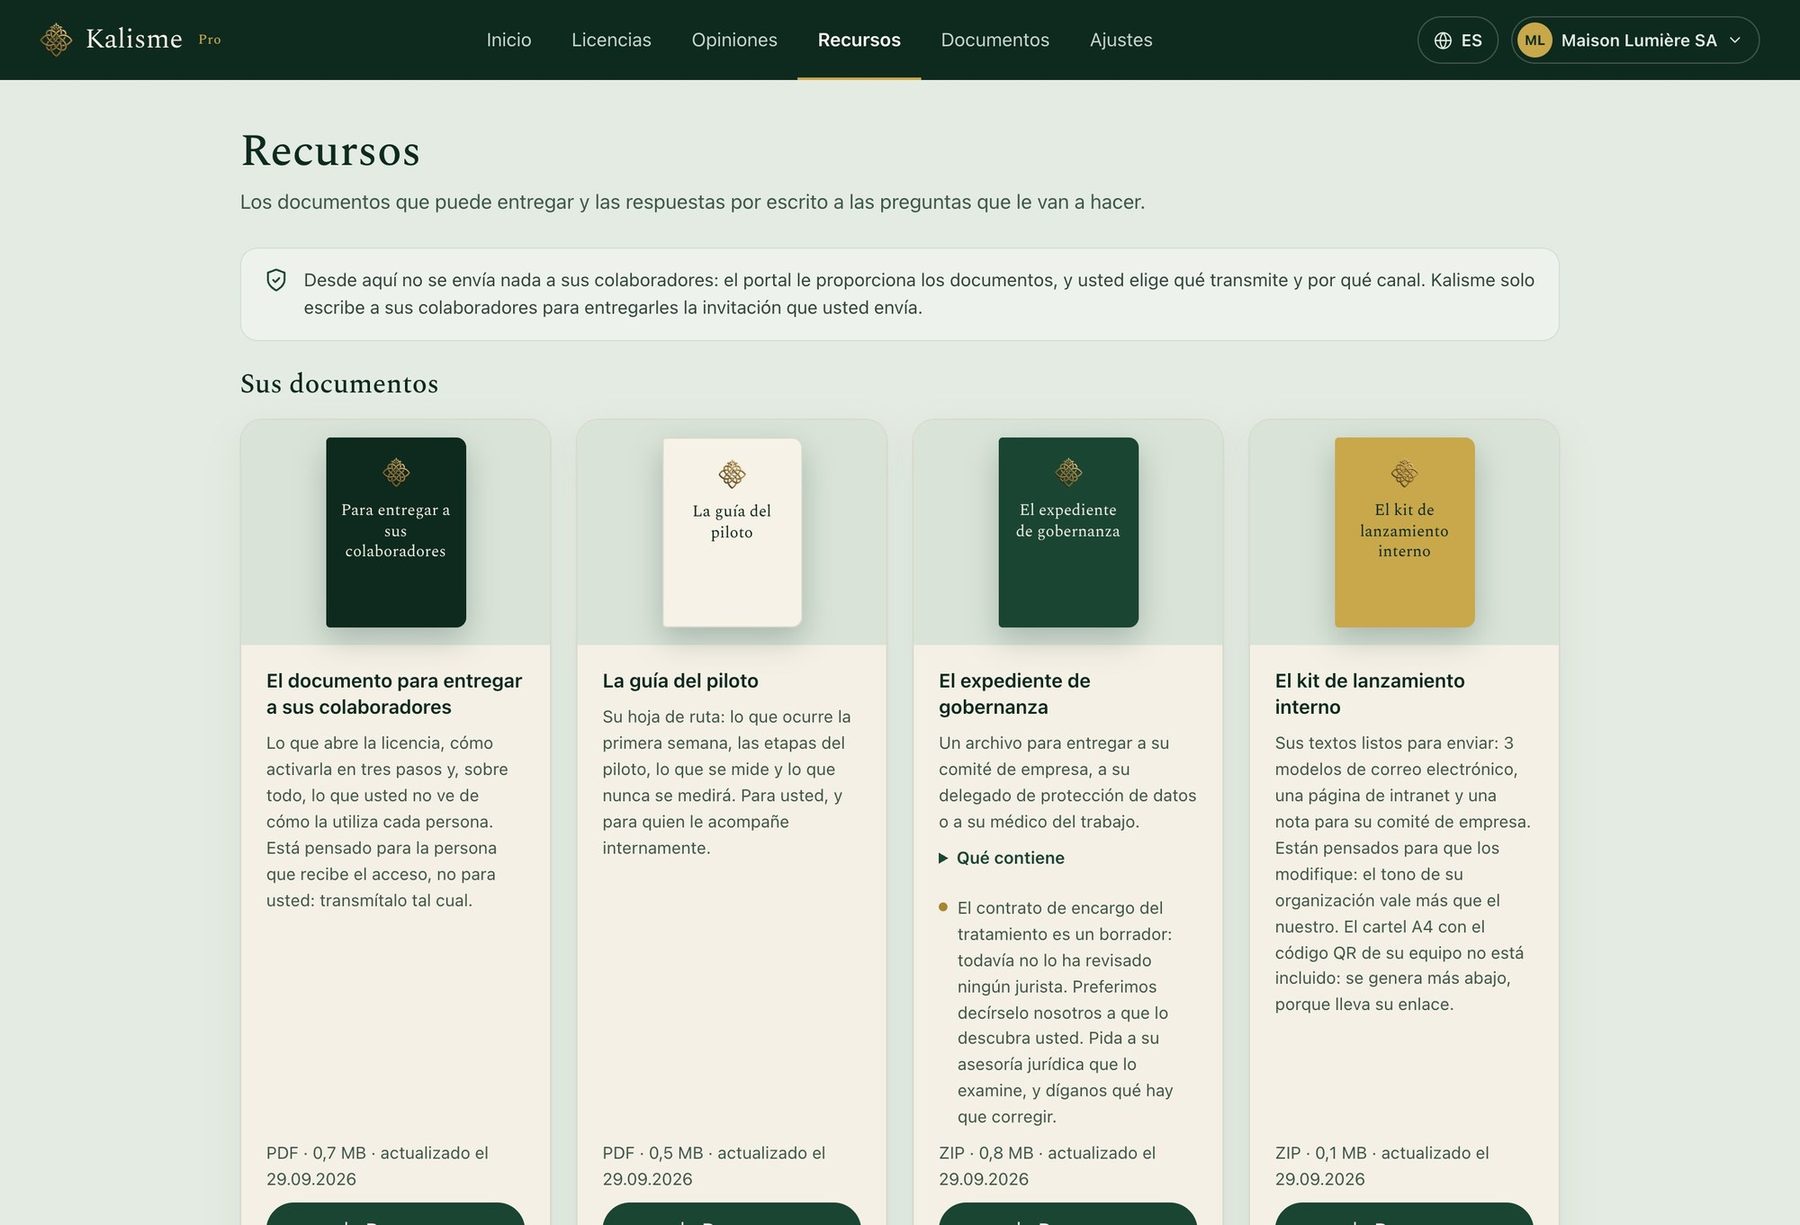Click the shield icon in the notice banner
The width and height of the screenshot is (1800, 1225).
277,280
